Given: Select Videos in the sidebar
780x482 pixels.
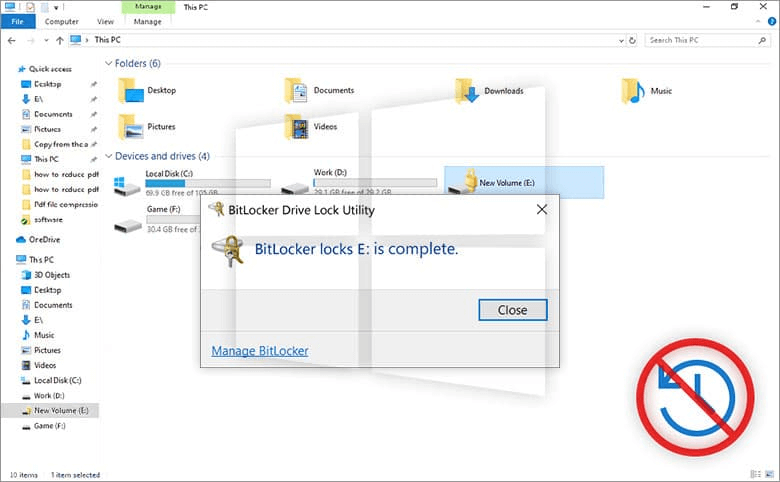Looking at the screenshot, I should 39,365.
